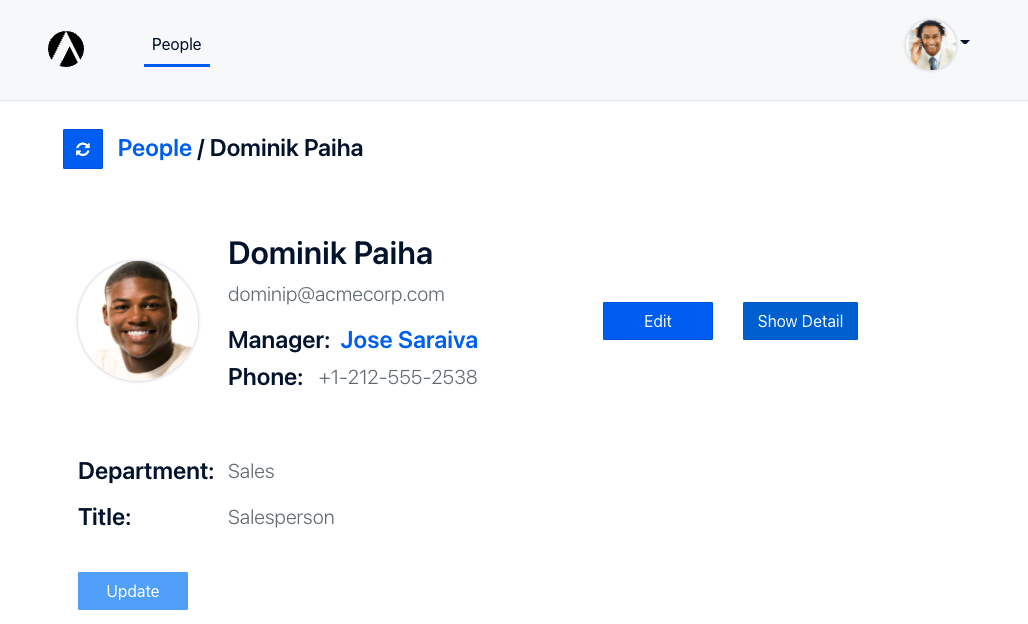Click the Title label
Image resolution: width=1028 pixels, height=624 pixels.
105,517
